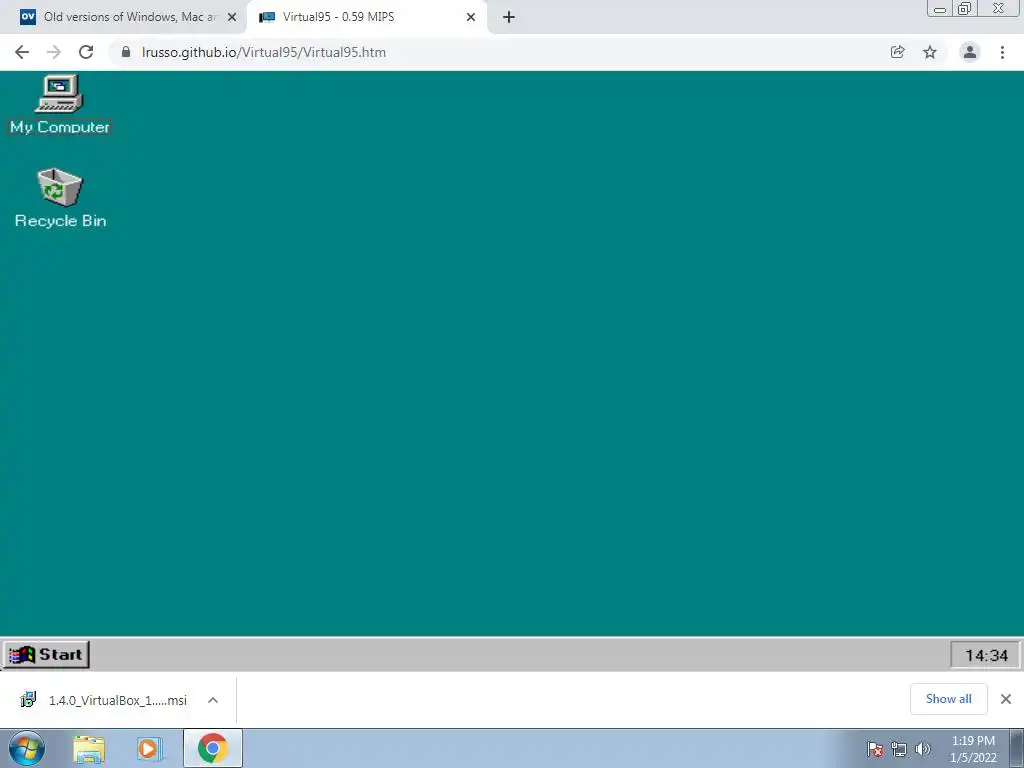Open a new browser tab
Screen dimensions: 1024x768
tap(509, 17)
